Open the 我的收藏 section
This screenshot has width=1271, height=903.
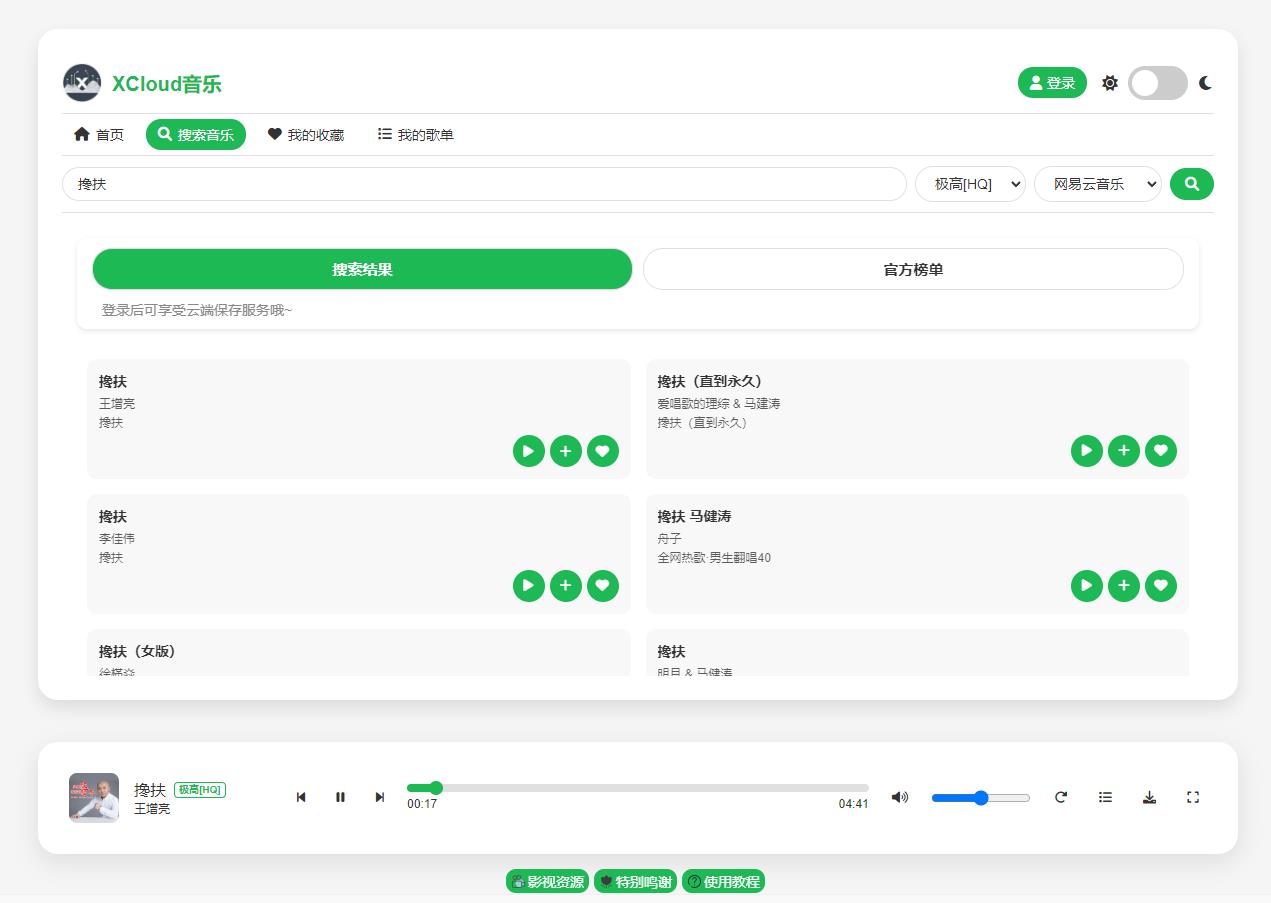[306, 133]
